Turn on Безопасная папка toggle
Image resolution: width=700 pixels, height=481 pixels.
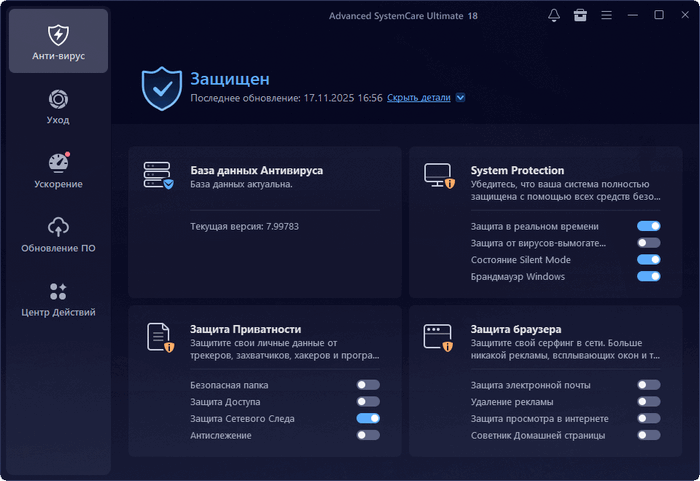[368, 385]
